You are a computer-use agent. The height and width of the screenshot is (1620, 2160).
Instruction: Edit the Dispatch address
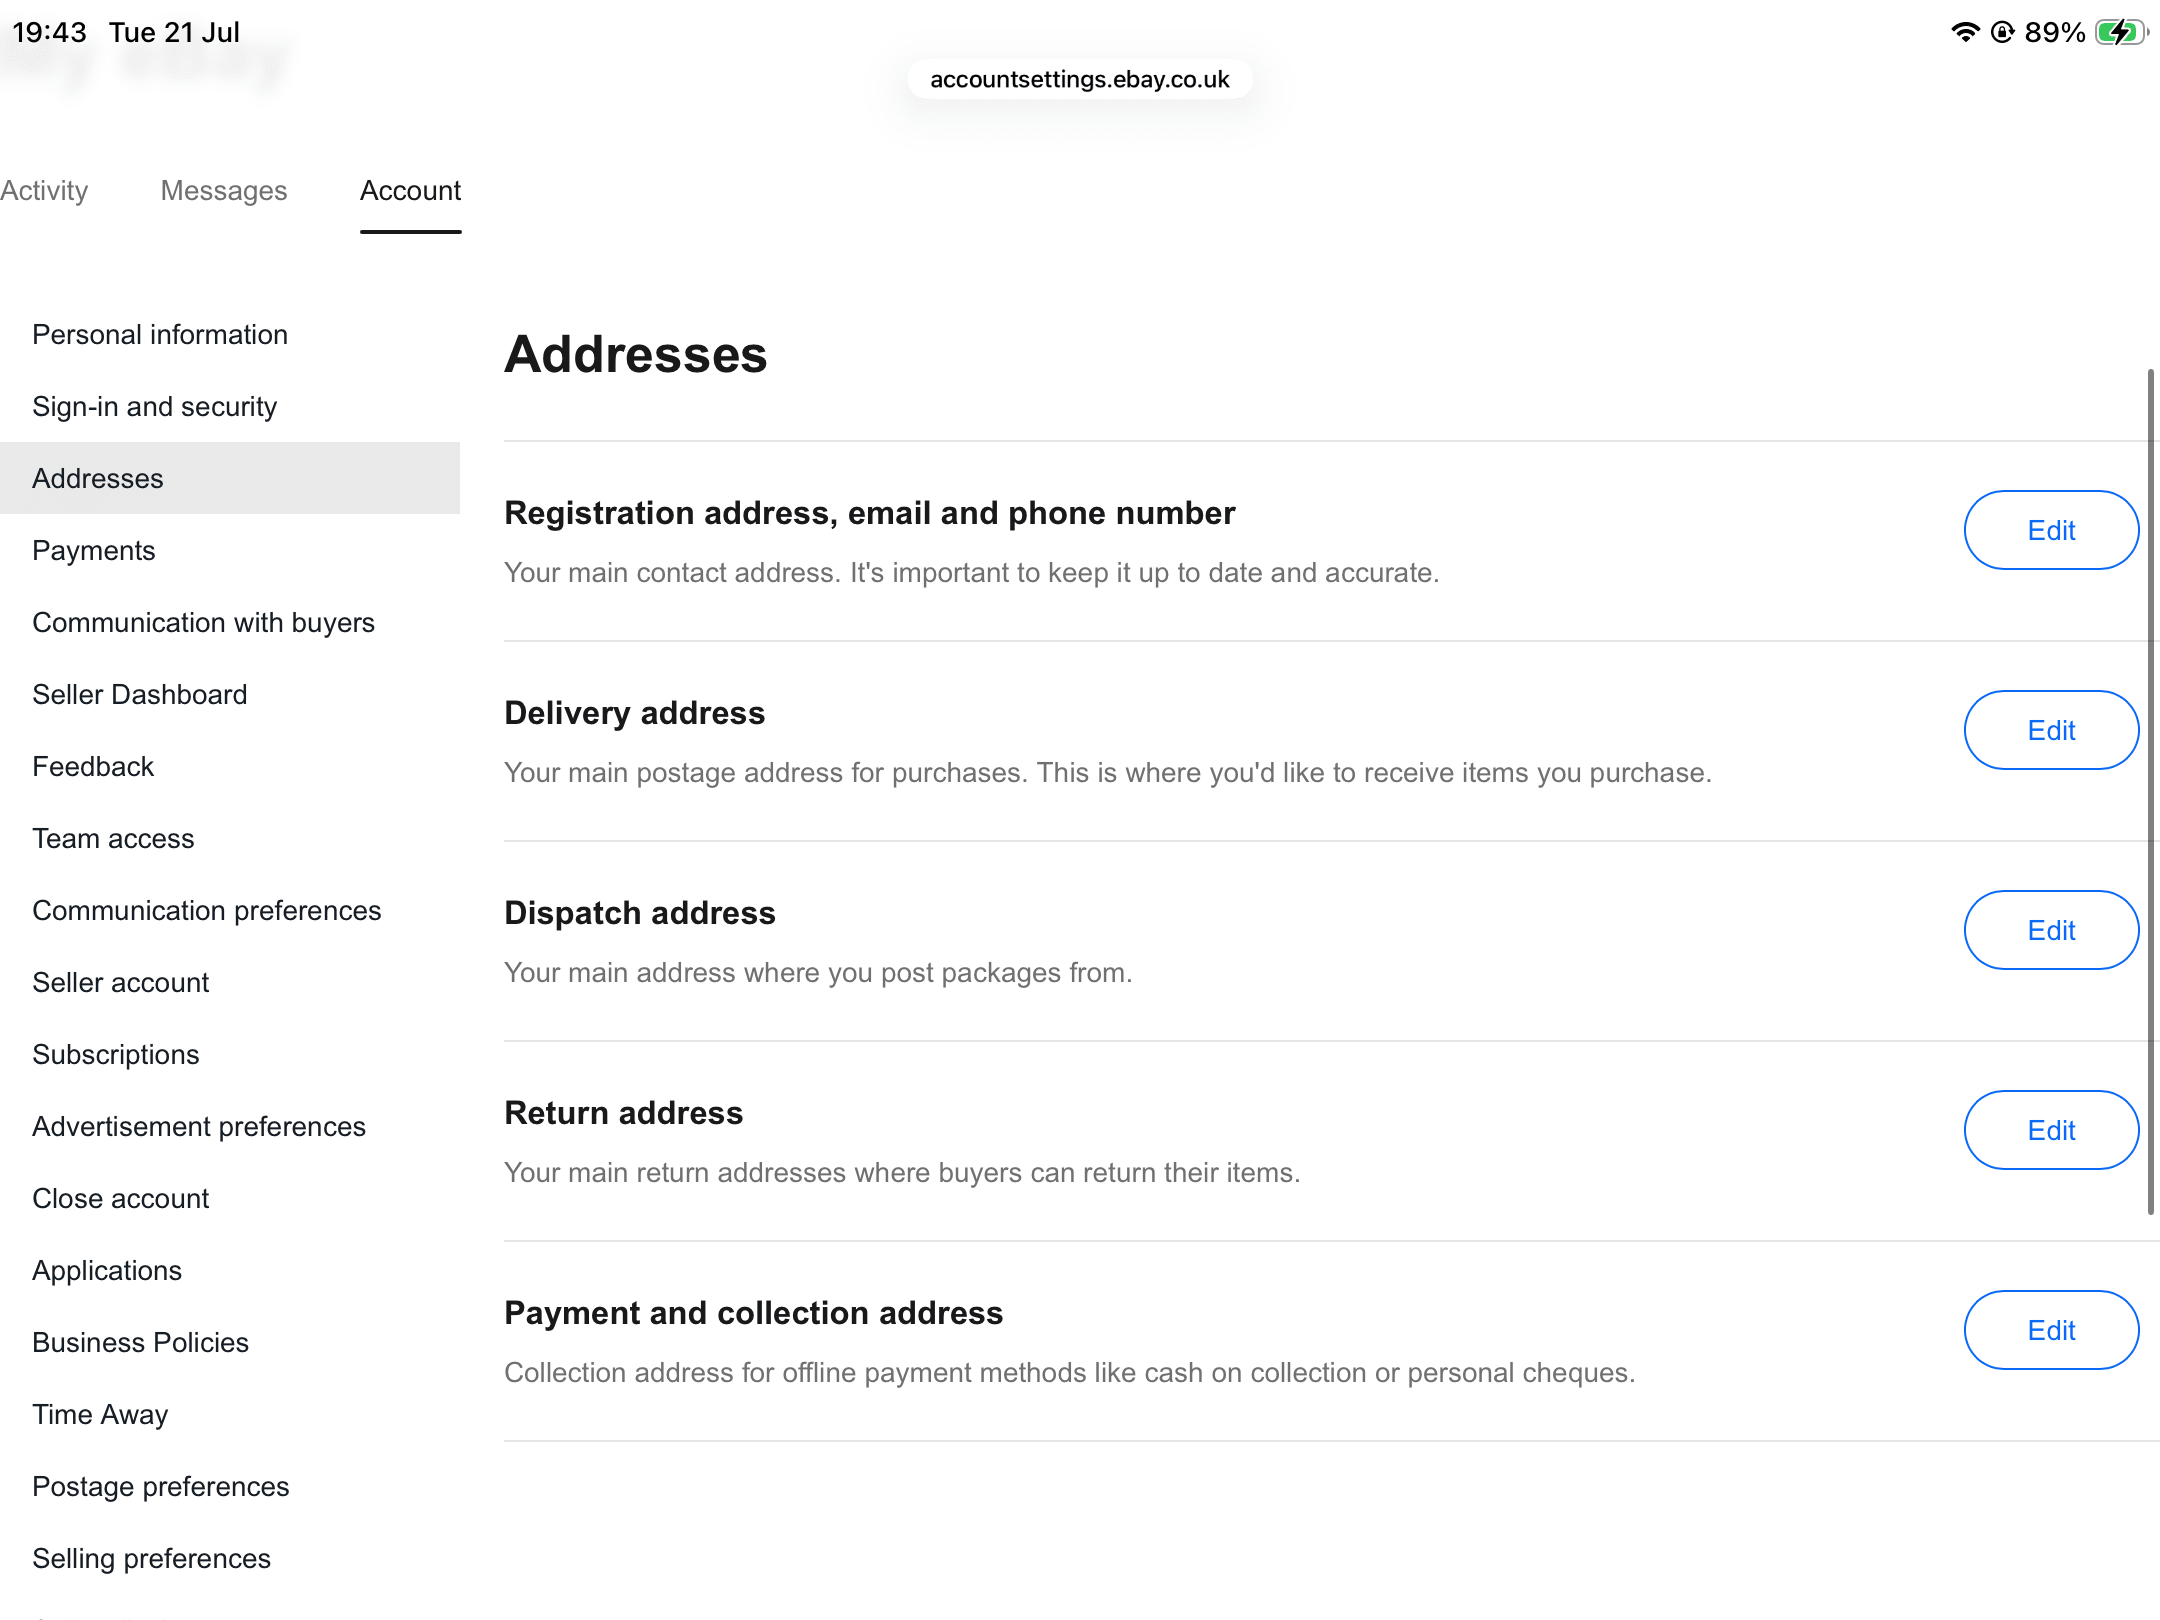click(2051, 930)
